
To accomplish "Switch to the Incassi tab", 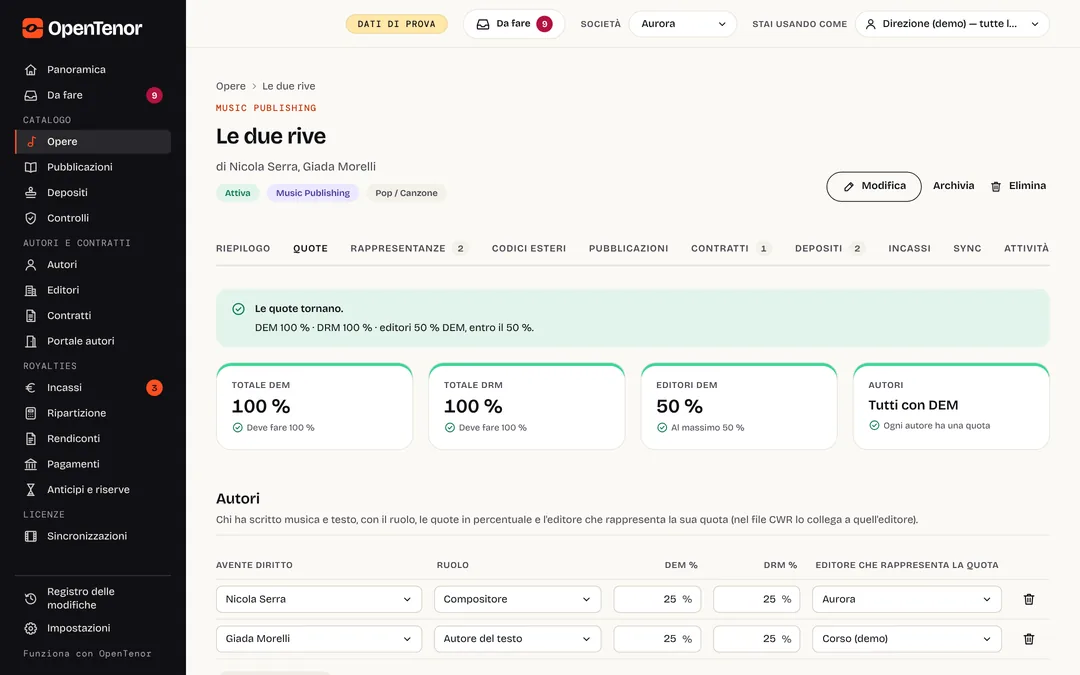I will [x=909, y=249].
